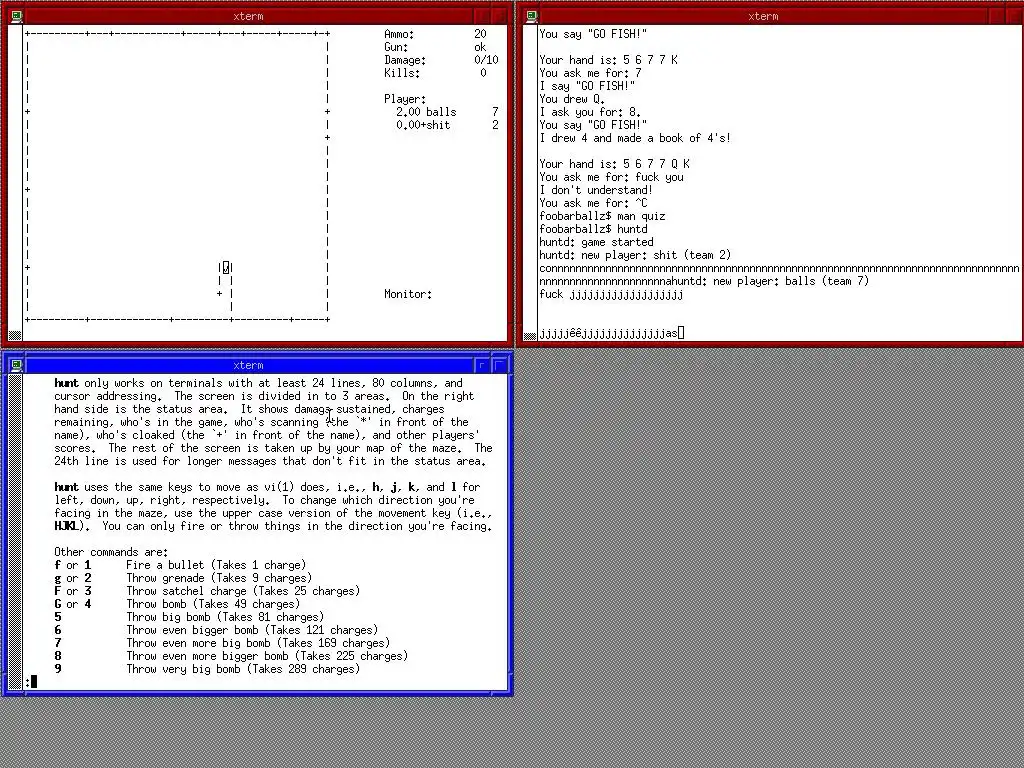Viewport: 1024px width, 768px height.
Task: Click the line 'I ask you for: 8.'
Action: point(590,112)
